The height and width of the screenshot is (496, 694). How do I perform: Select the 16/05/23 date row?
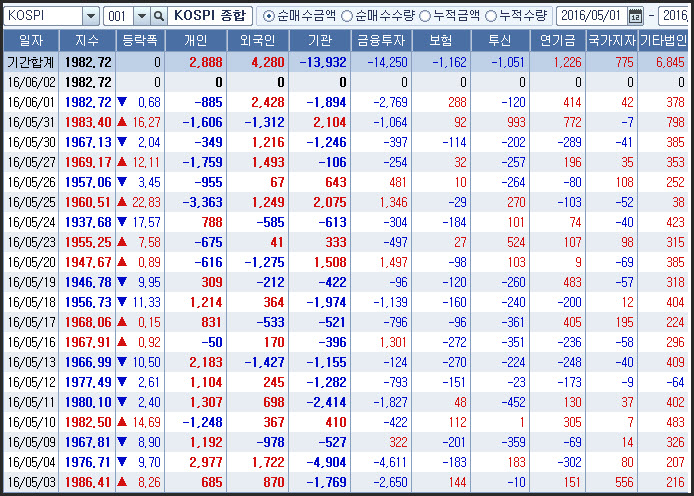(x=346, y=242)
